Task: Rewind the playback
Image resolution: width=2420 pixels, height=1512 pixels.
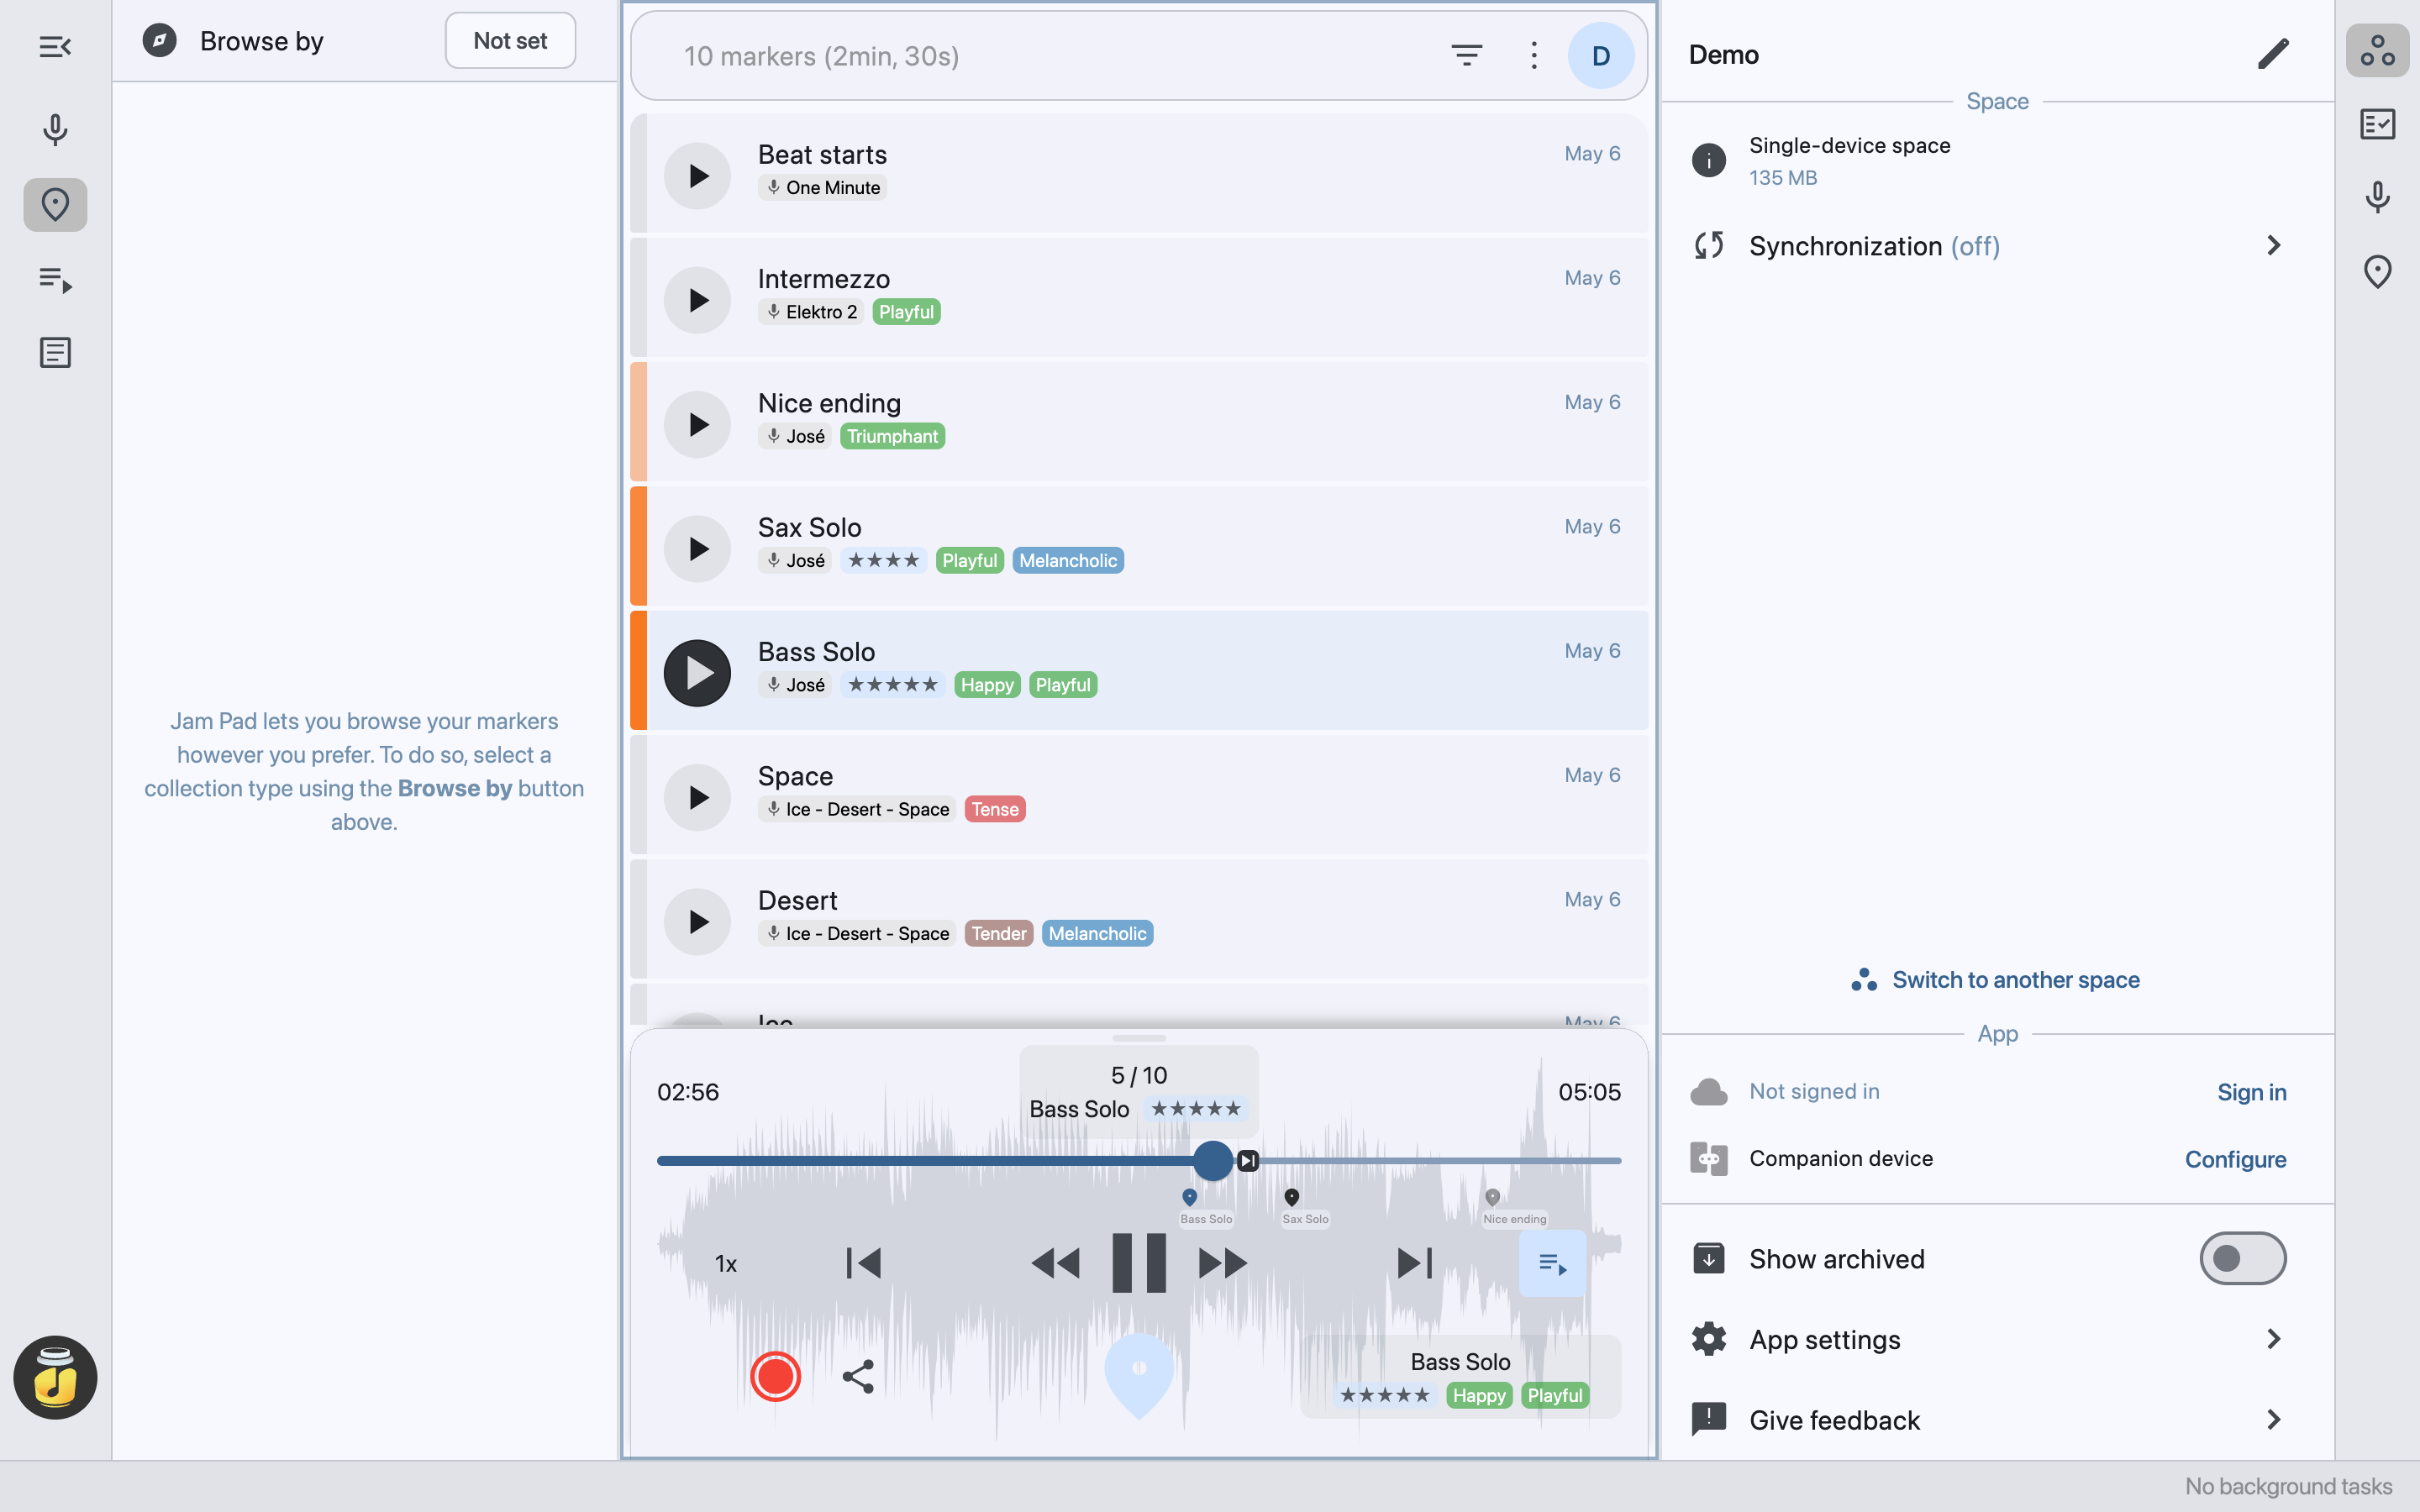Action: [1055, 1263]
